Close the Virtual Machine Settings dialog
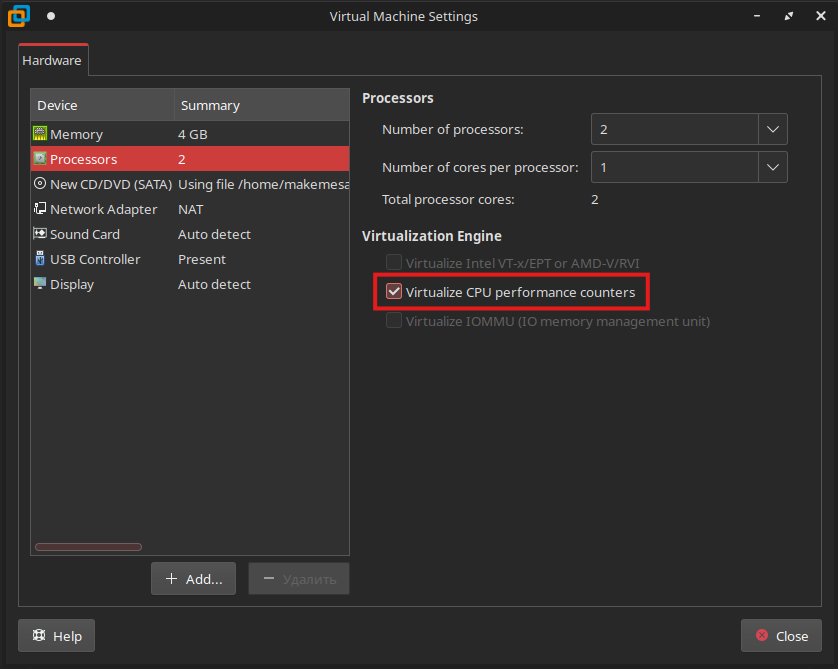The height and width of the screenshot is (669, 838). pos(781,636)
